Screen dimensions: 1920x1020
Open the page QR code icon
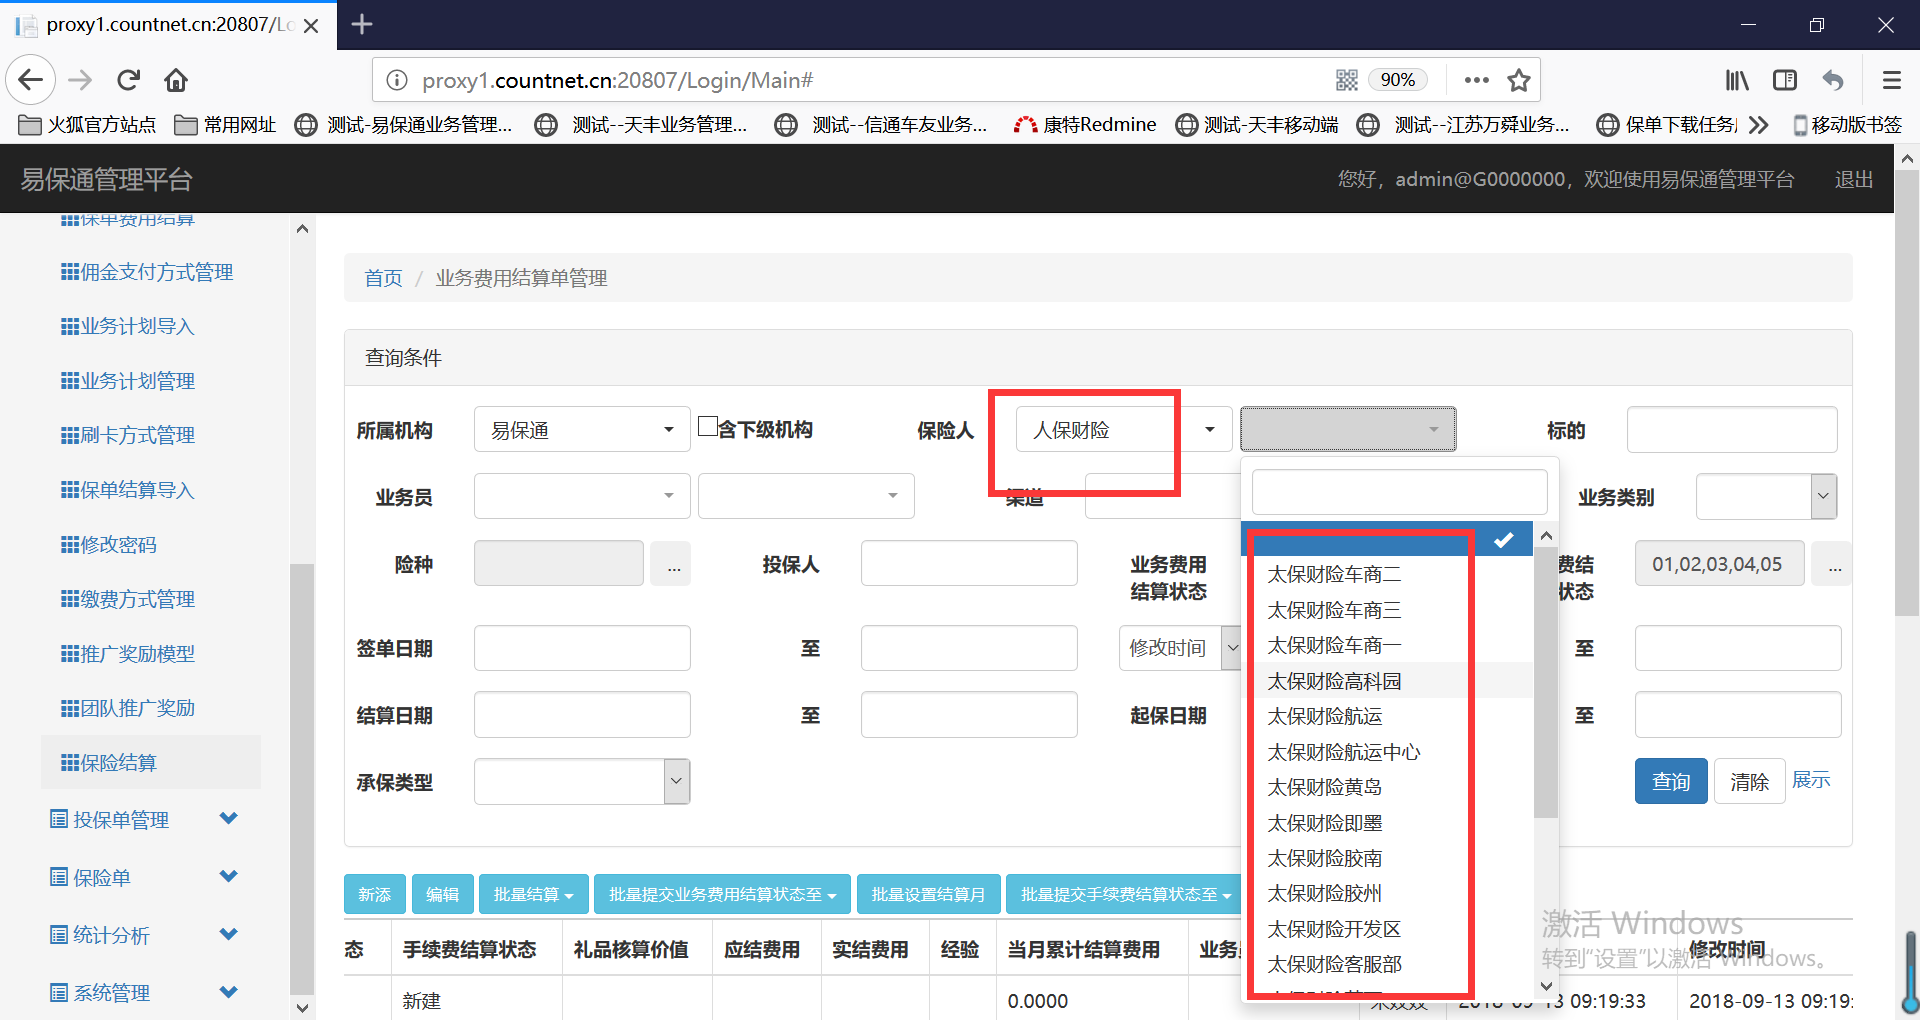point(1347,80)
